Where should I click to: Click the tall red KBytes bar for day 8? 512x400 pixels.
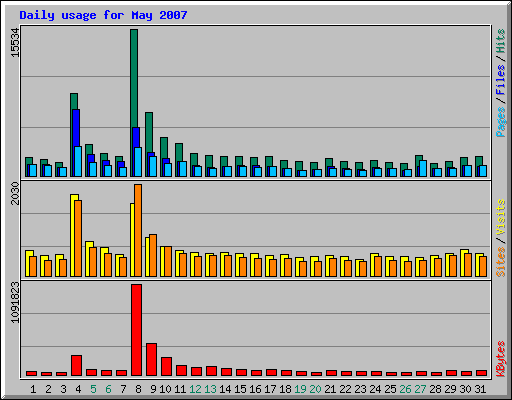(x=136, y=330)
